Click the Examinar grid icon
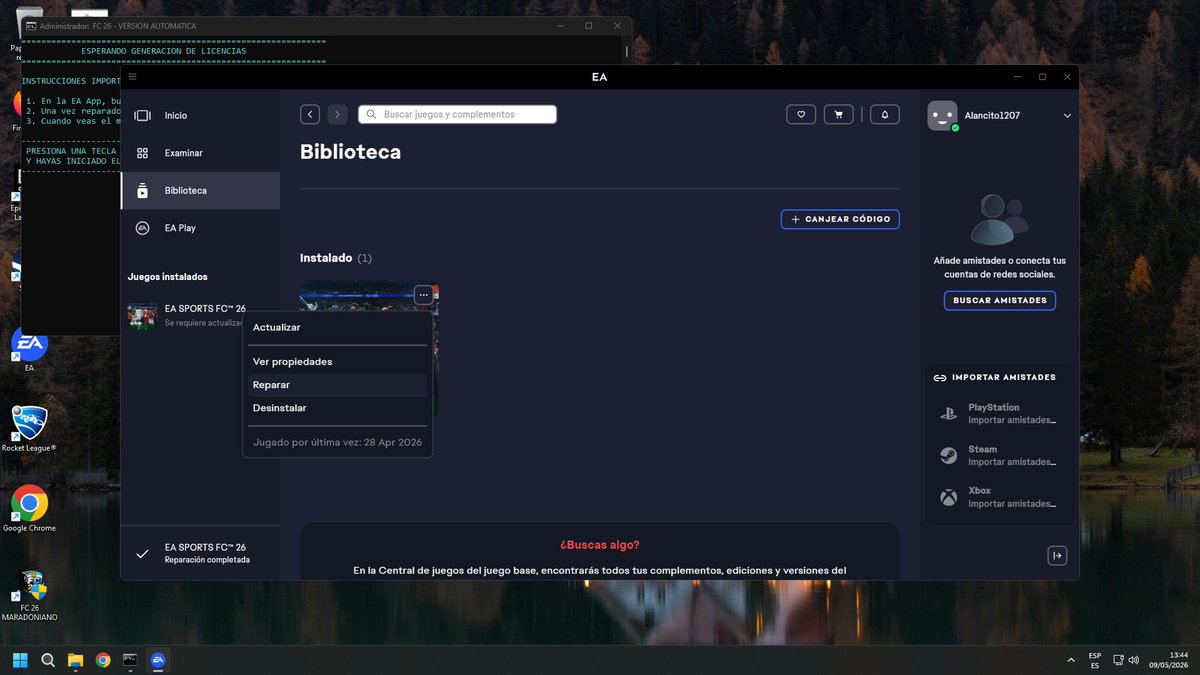 click(142, 153)
